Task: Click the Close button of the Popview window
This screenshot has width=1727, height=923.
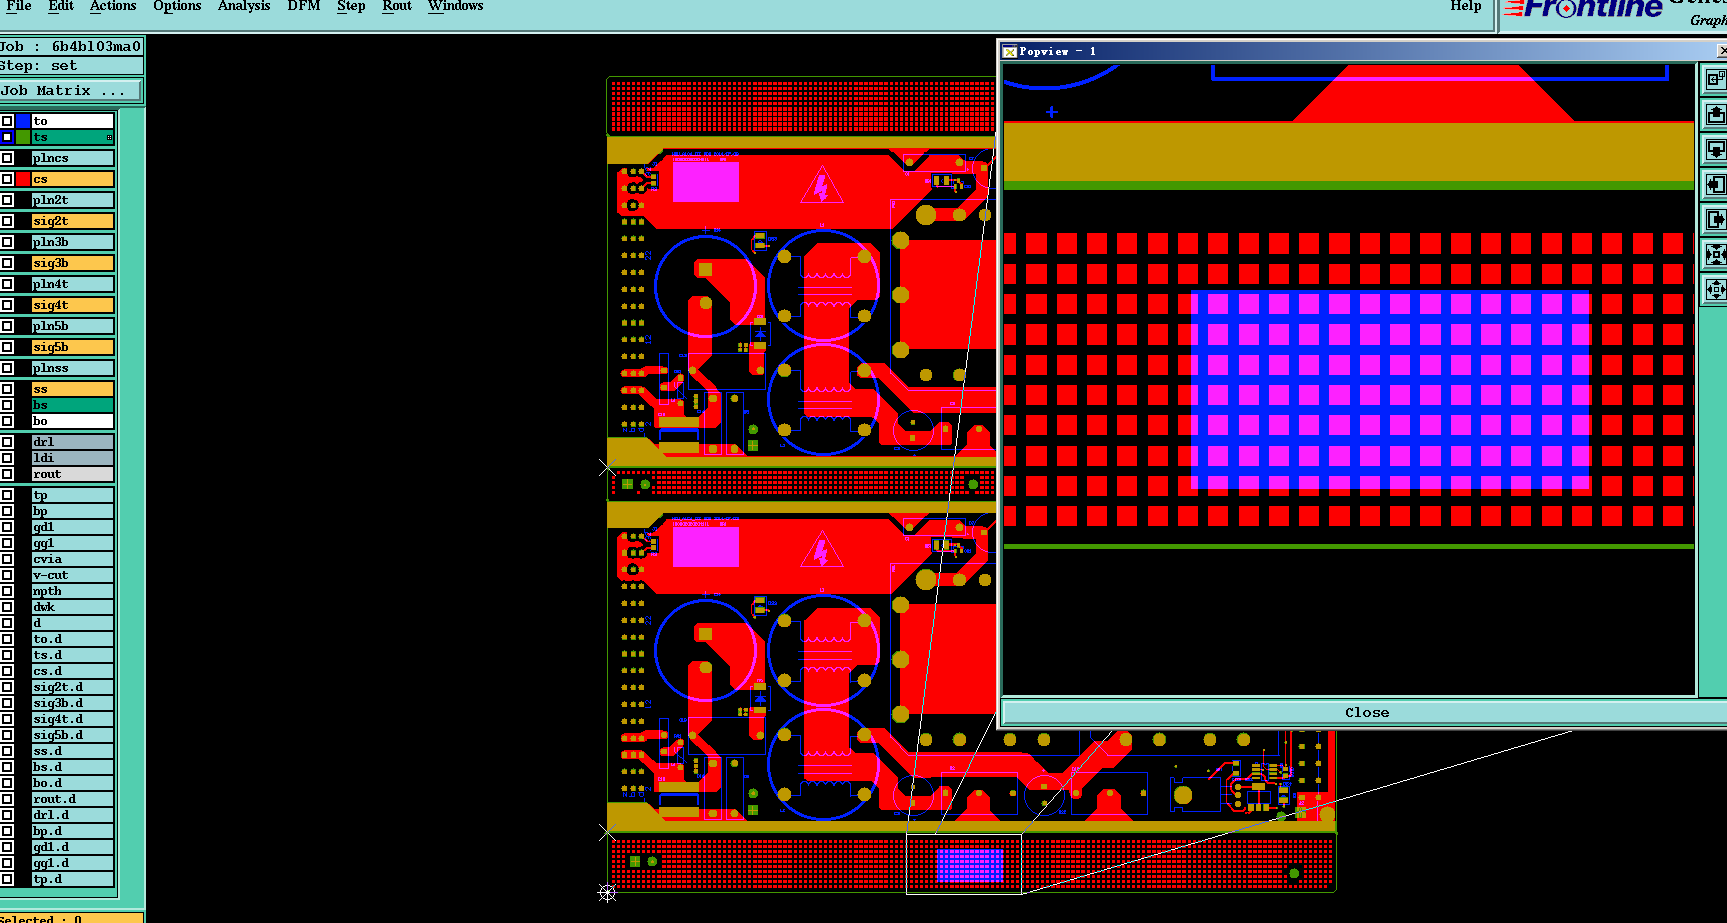Action: (x=1366, y=712)
